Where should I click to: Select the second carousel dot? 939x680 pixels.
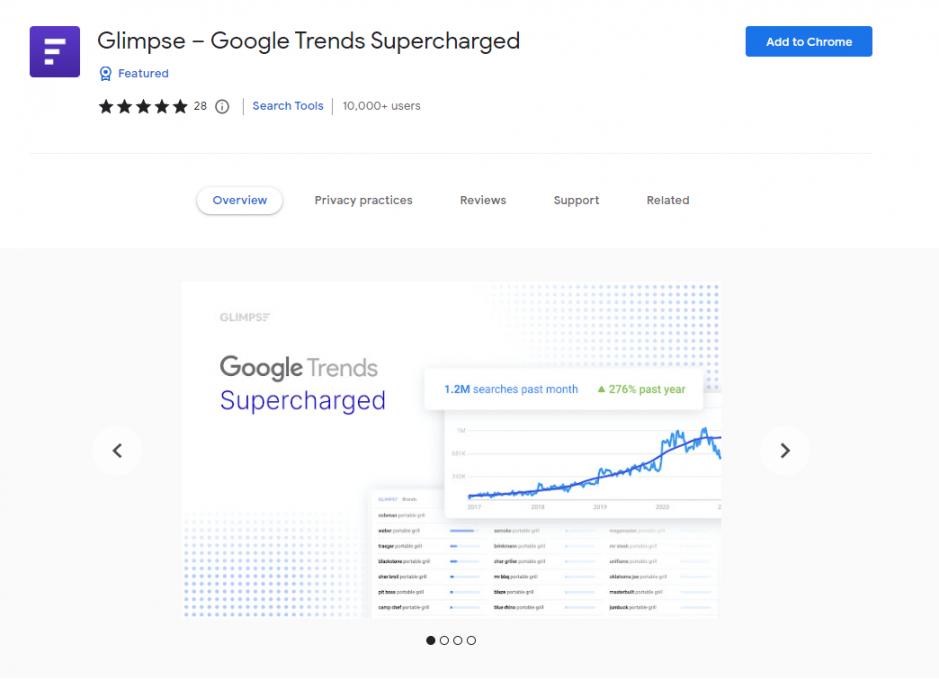tap(444, 640)
